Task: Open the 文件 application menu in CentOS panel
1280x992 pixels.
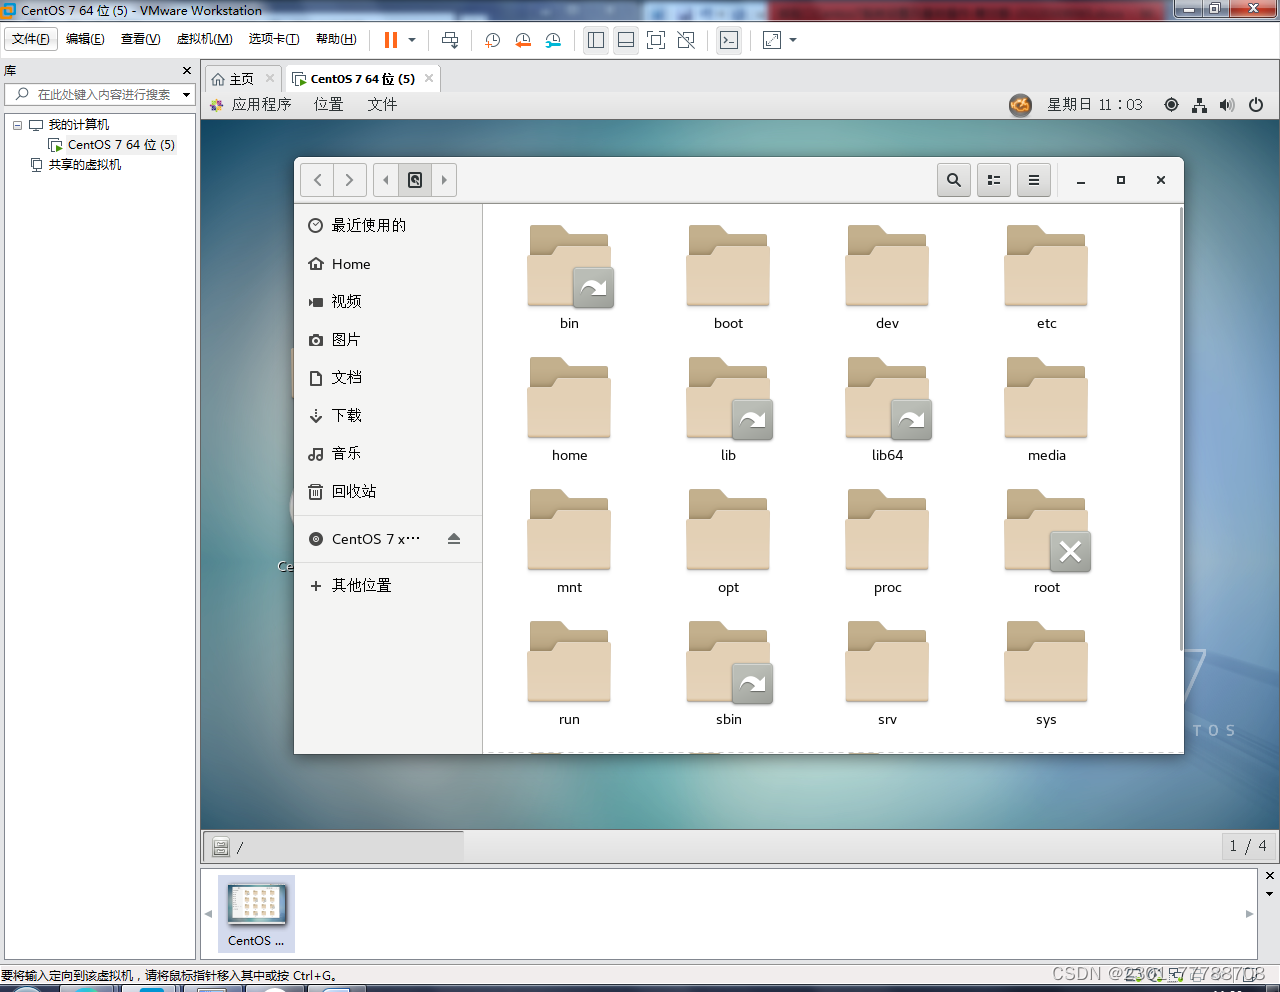Action: coord(382,104)
